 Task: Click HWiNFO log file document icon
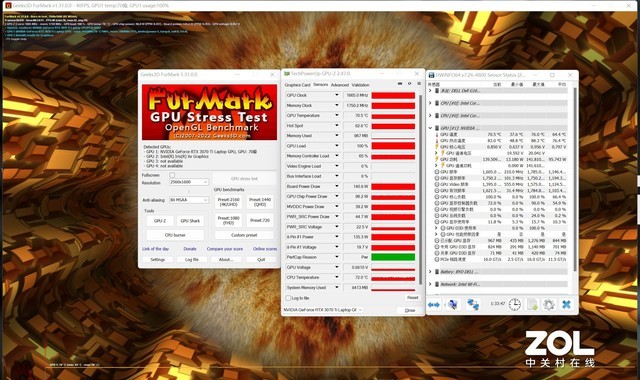click(x=532, y=304)
